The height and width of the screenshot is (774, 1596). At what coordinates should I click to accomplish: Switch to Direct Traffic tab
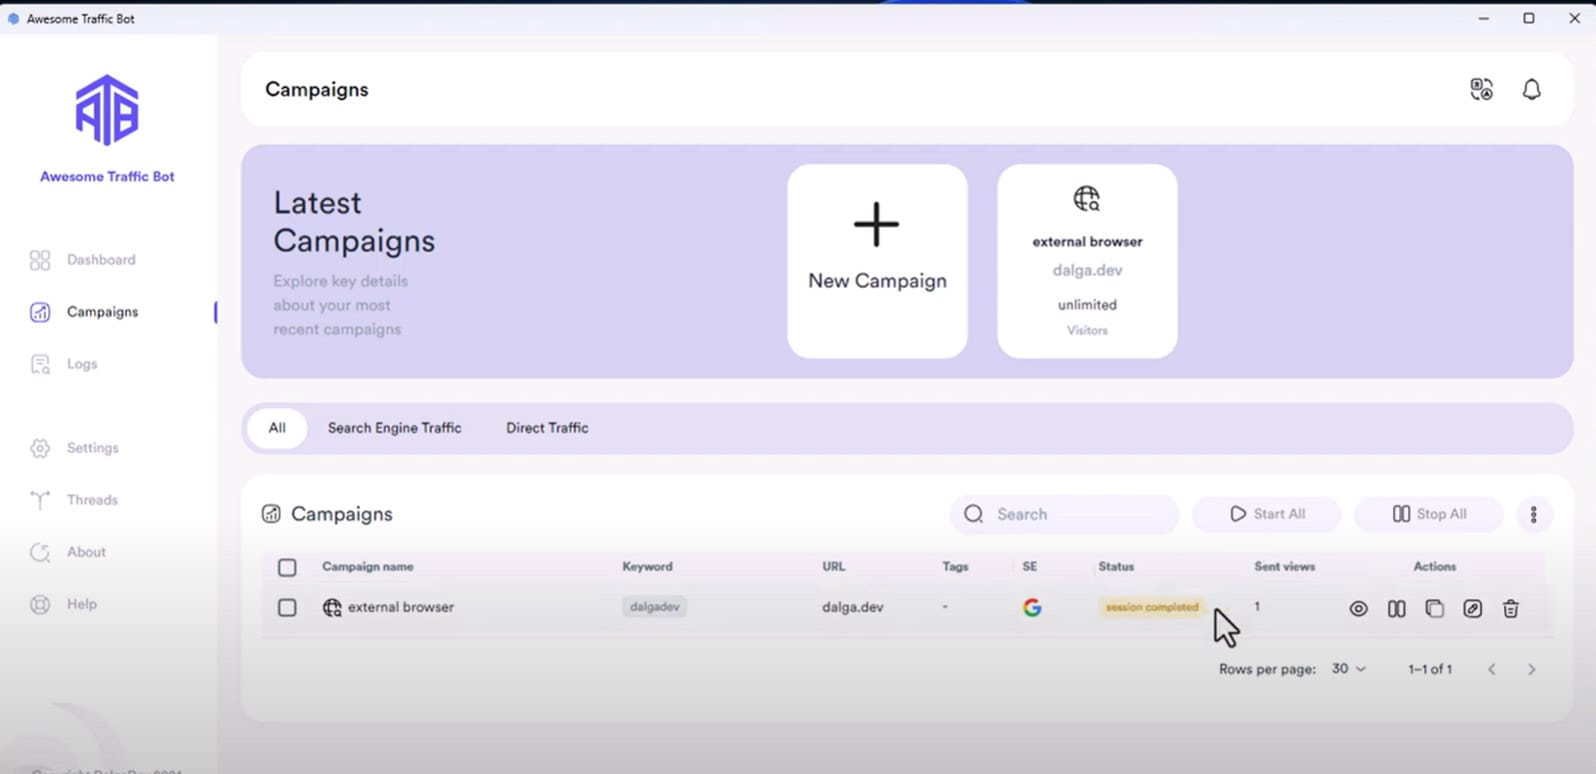coord(547,428)
